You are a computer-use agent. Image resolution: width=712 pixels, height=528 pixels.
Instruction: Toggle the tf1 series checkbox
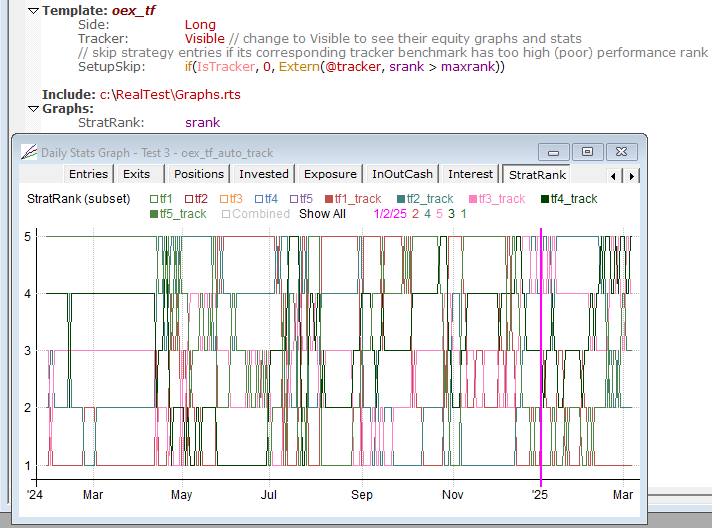pos(155,199)
